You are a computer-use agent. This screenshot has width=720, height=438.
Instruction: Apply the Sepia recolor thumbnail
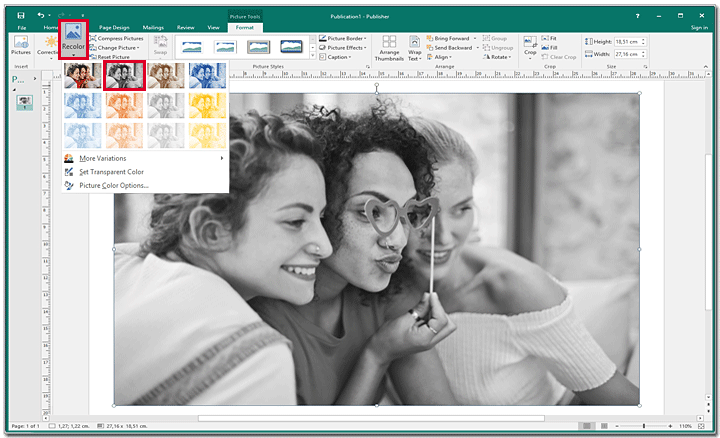pos(166,76)
